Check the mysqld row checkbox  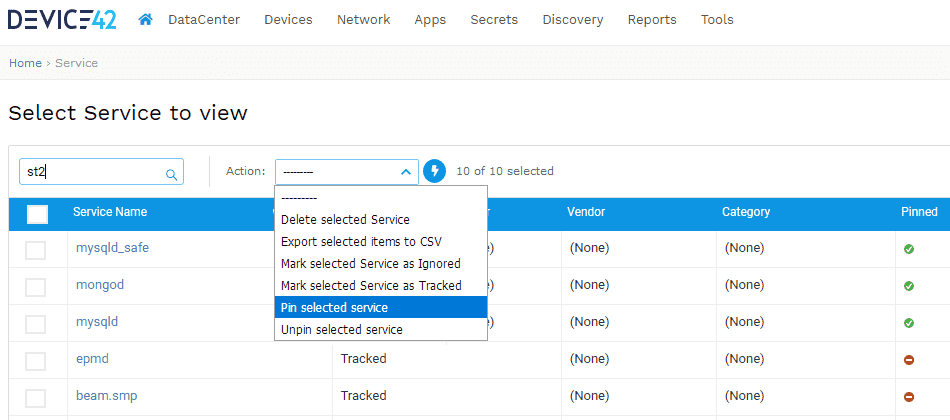(36, 324)
